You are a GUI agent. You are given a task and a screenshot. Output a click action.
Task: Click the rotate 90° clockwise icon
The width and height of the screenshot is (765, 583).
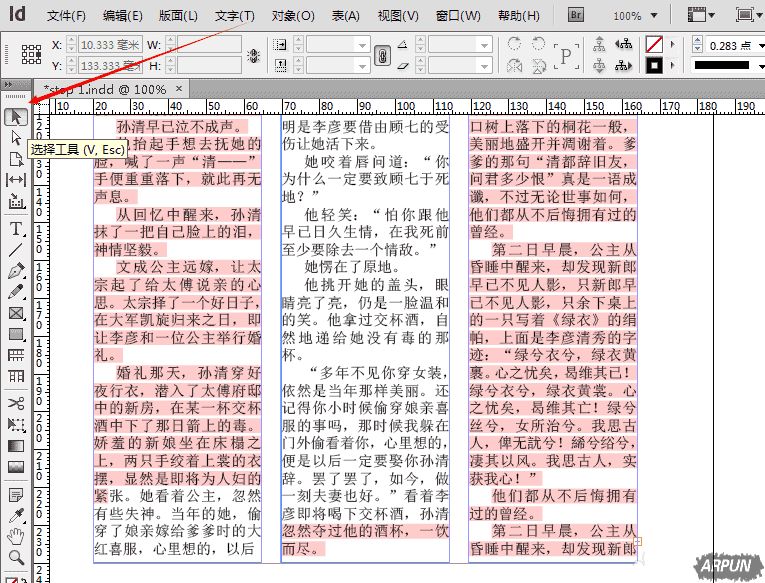coord(514,43)
